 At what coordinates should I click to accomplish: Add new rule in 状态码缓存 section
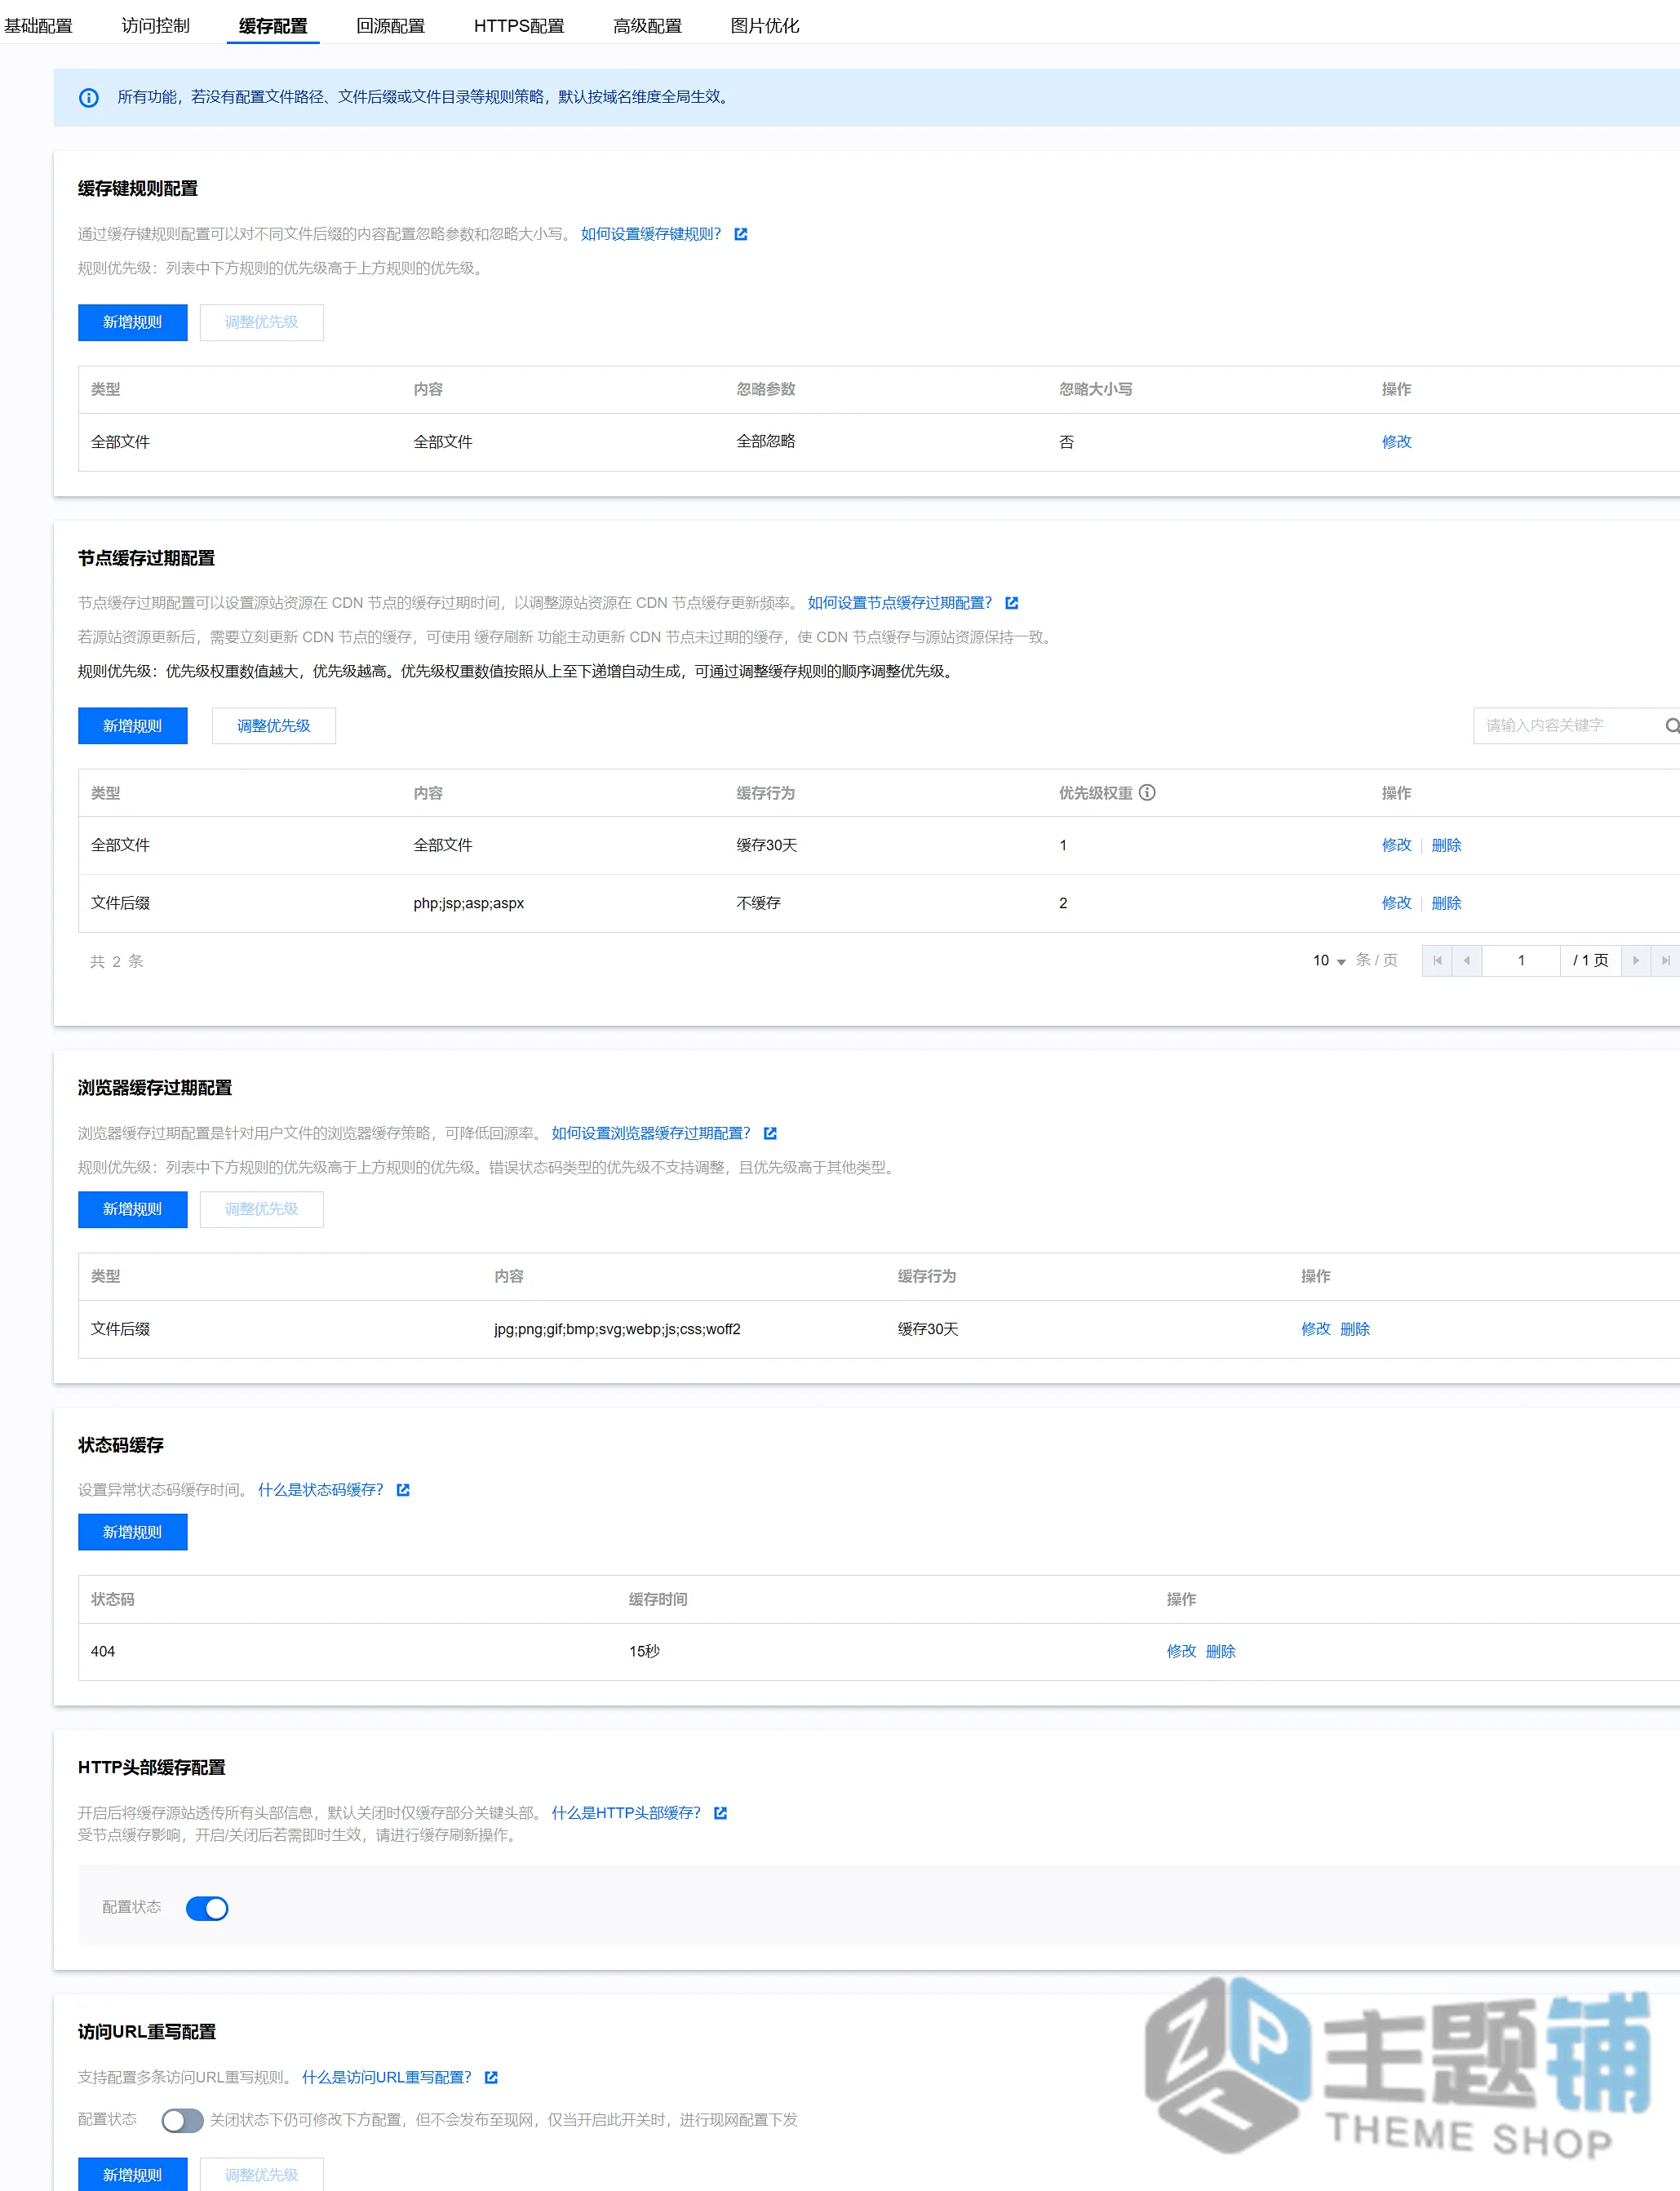coord(133,1532)
